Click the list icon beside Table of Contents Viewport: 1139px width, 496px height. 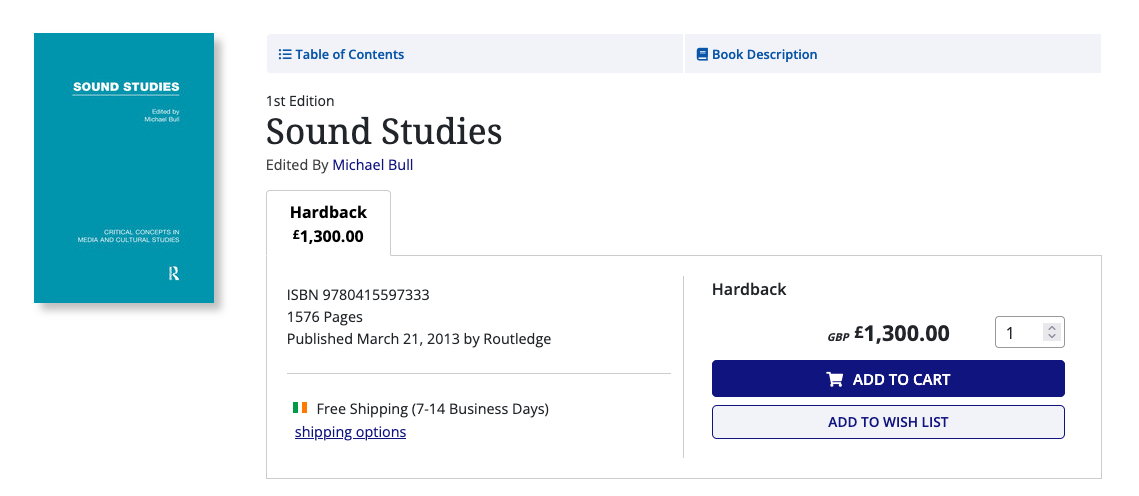point(285,55)
